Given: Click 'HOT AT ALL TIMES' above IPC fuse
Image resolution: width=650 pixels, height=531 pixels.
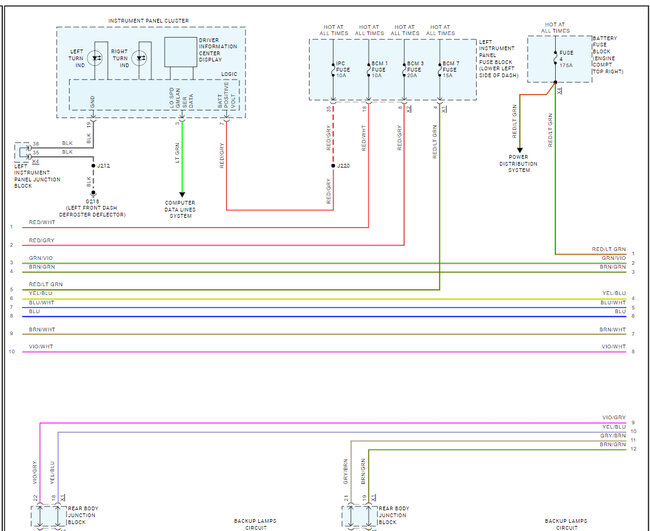Looking at the screenshot, I should click(x=334, y=30).
